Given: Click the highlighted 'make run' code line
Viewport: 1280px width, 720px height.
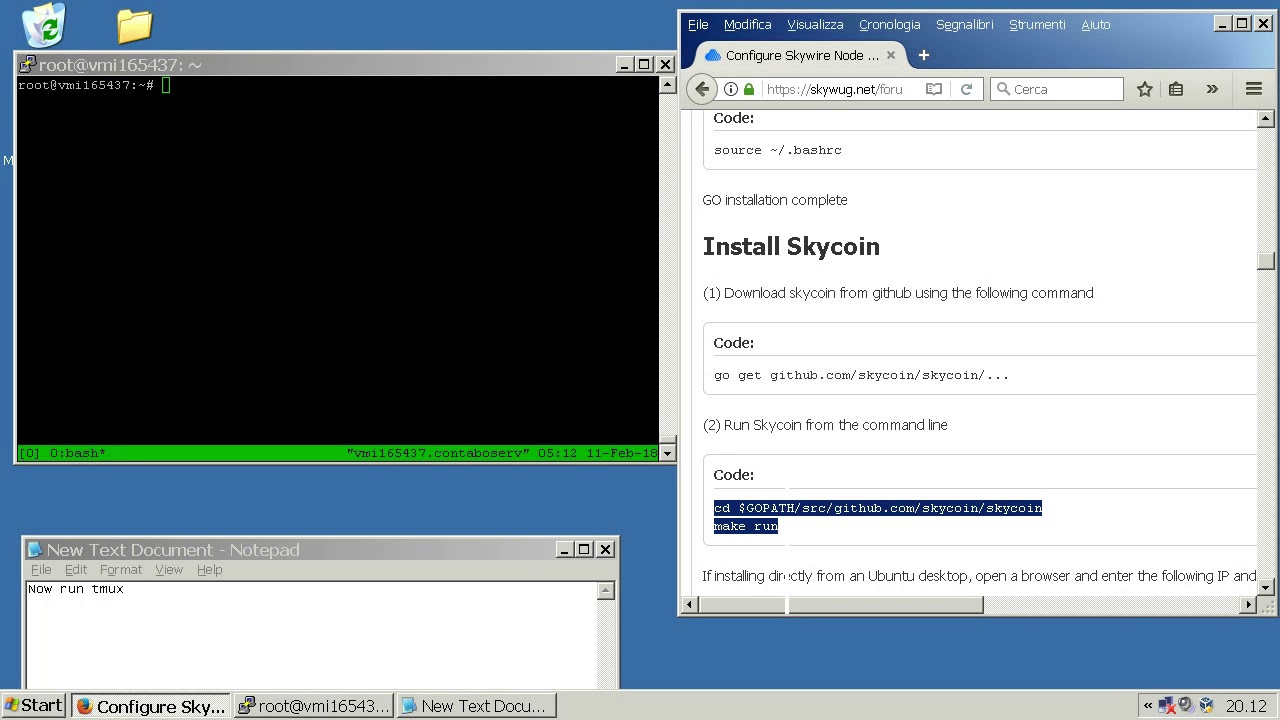Looking at the screenshot, I should click(746, 526).
